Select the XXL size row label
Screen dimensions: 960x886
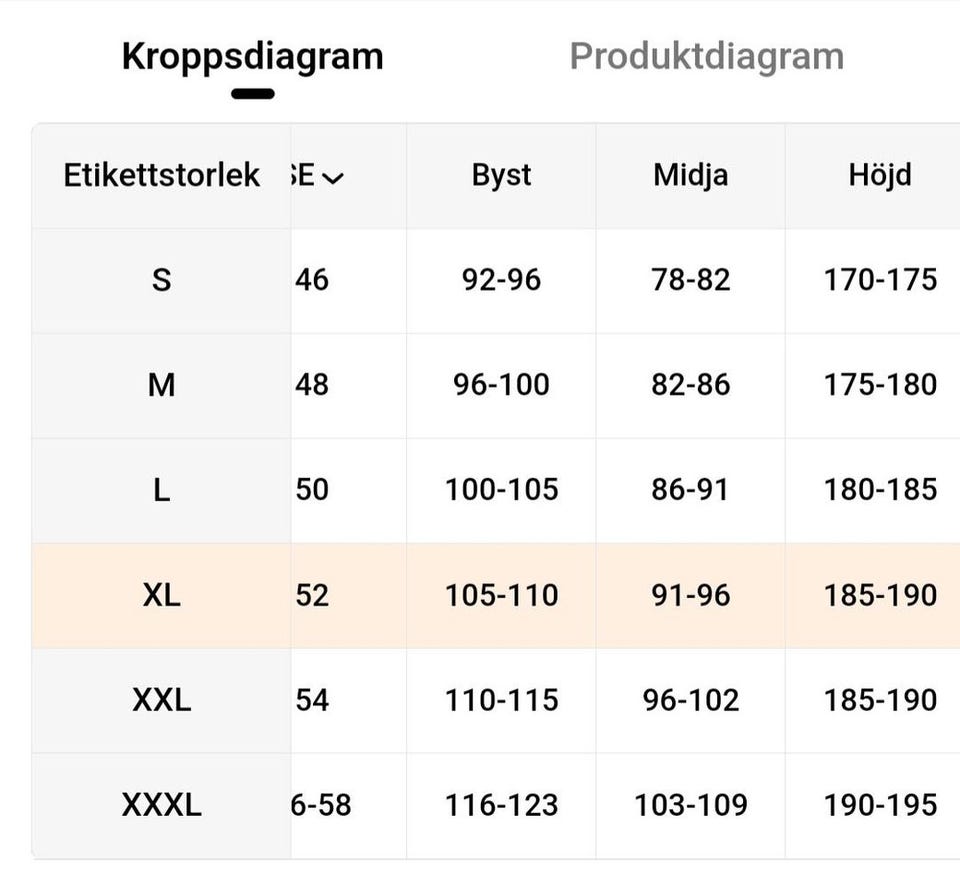click(x=162, y=700)
